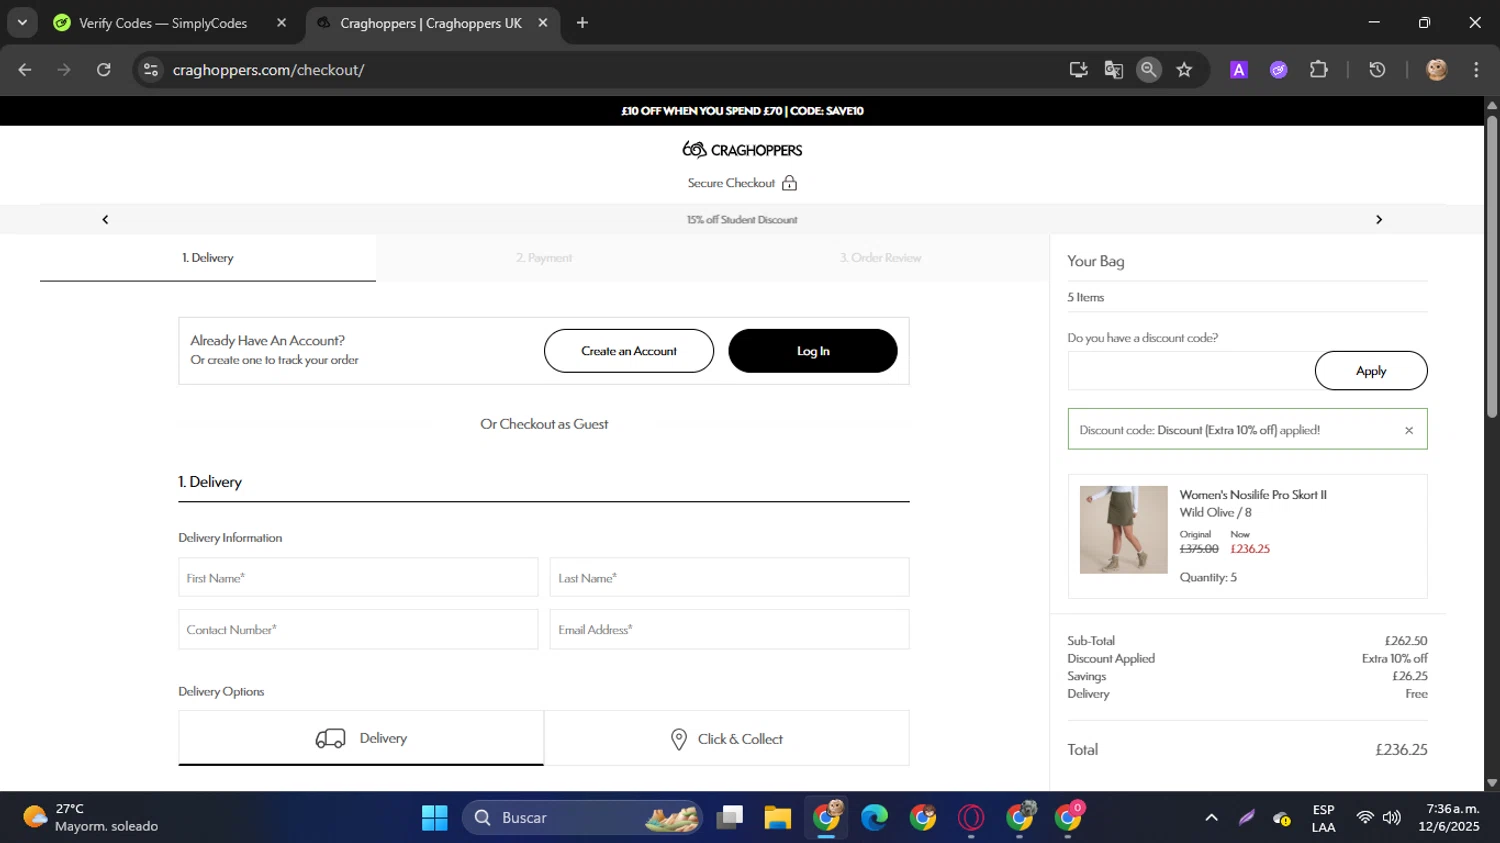Viewport: 1500px width, 843px height.
Task: Click the taskbar Buscar search box
Action: pos(583,818)
